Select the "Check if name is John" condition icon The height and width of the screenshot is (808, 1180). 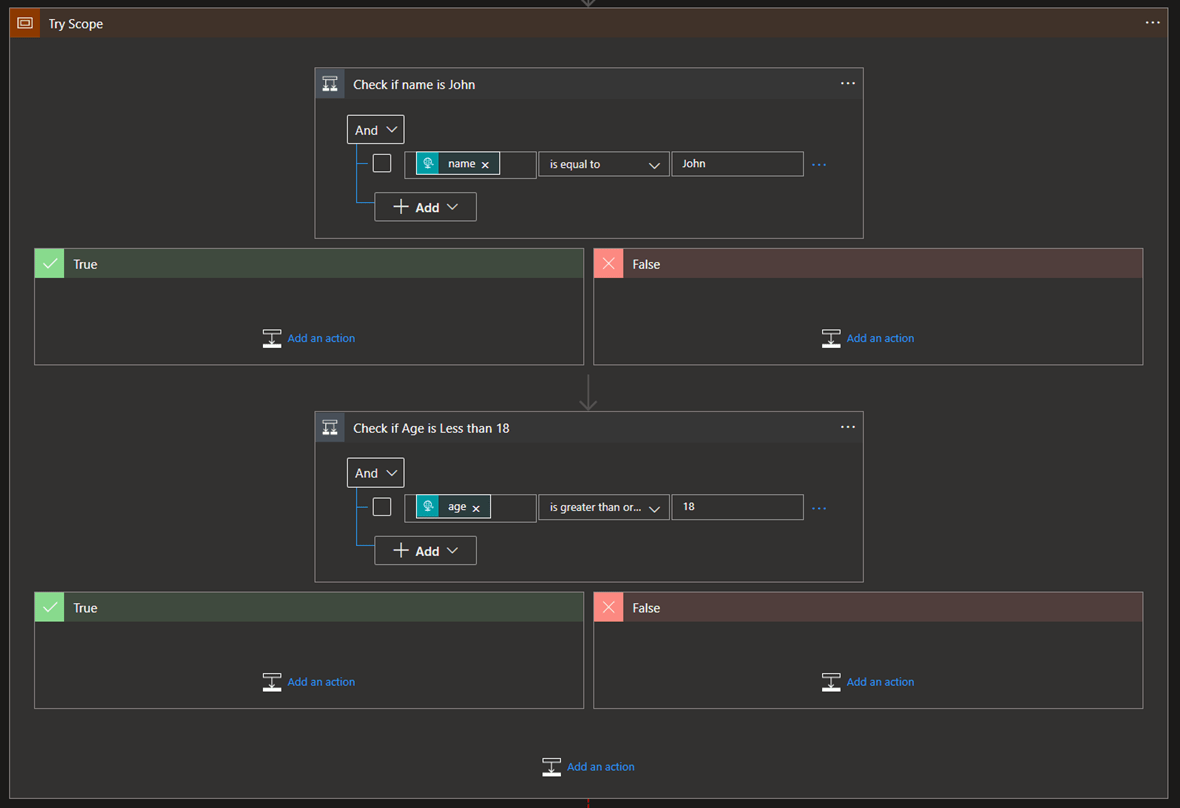(330, 83)
